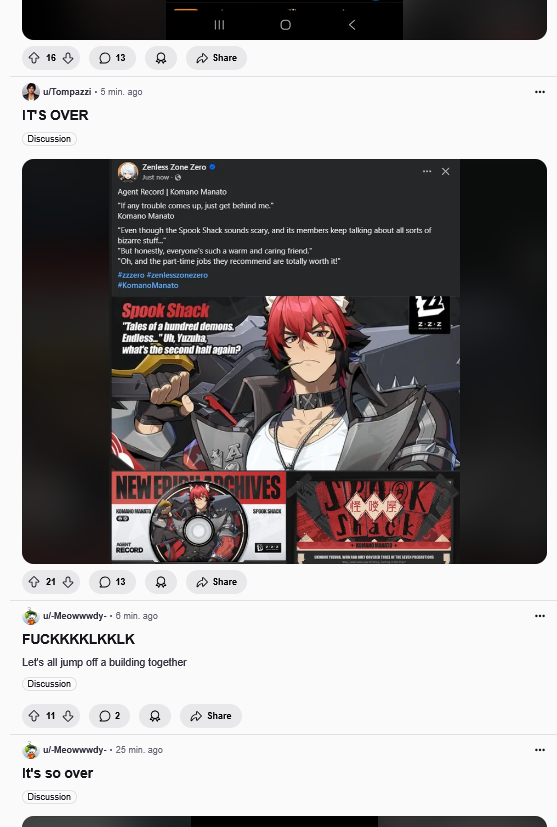Give award to the top post

click(161, 58)
